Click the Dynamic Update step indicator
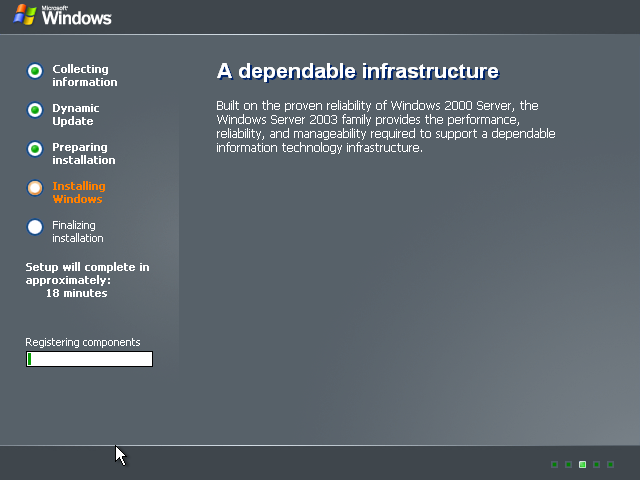The image size is (640, 480). [35, 110]
